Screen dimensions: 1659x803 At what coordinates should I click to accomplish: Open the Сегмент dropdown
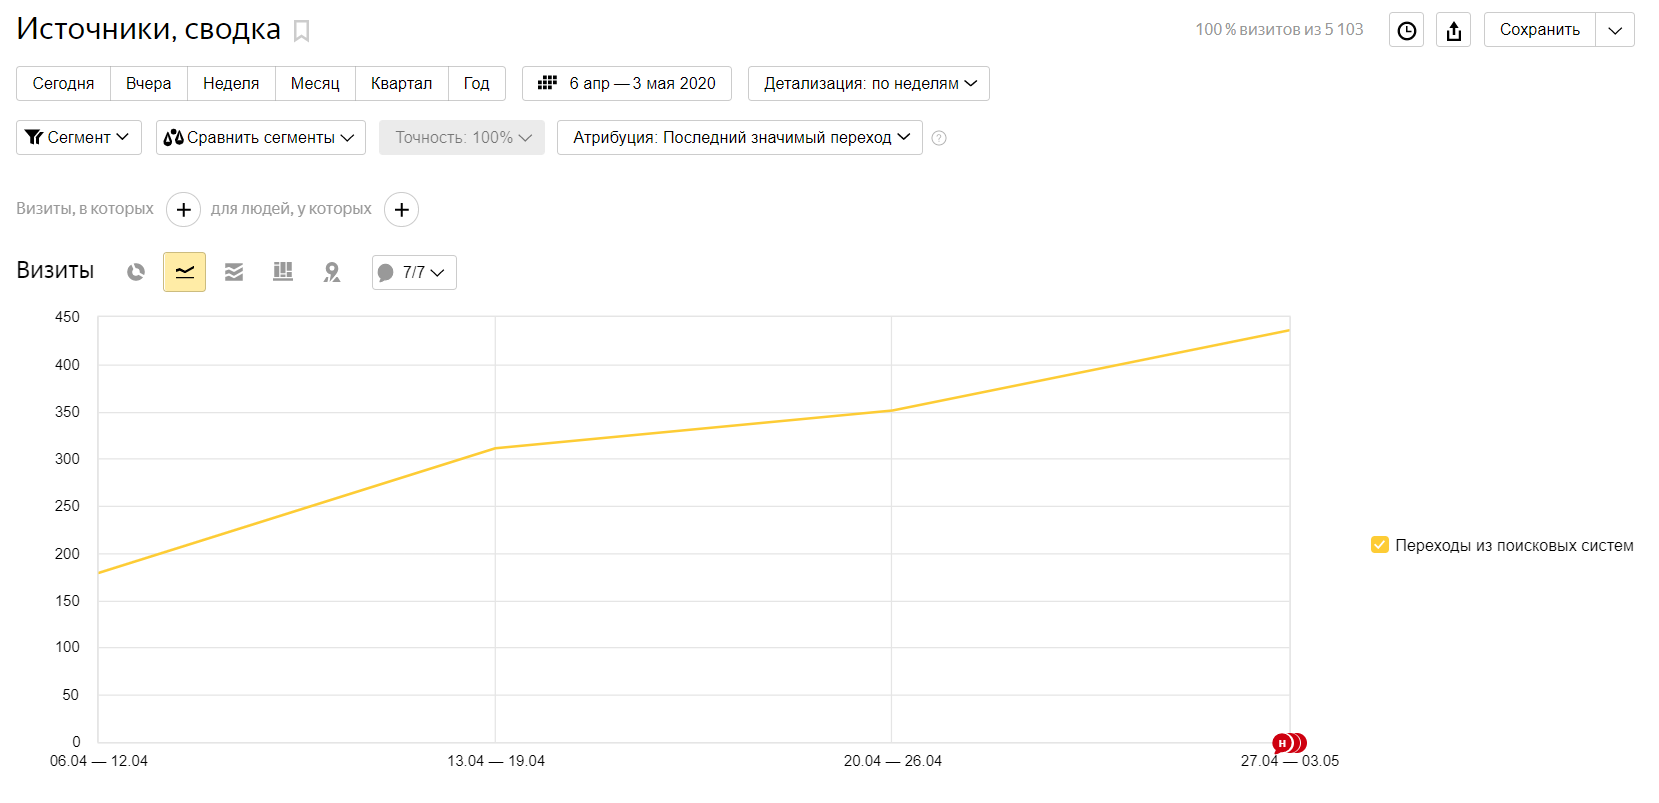[78, 138]
